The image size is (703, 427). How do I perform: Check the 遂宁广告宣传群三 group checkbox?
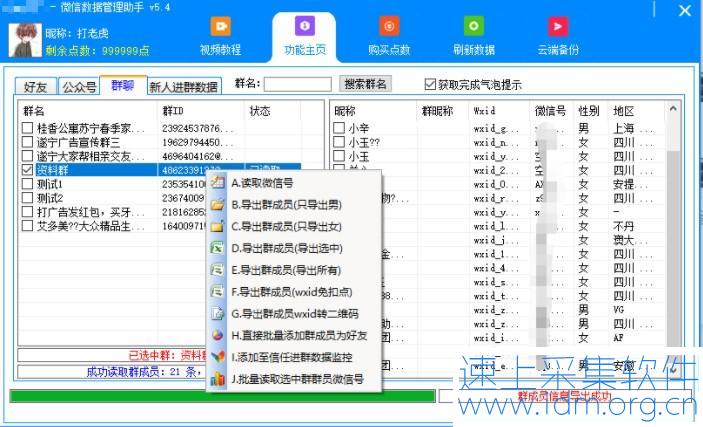[27, 142]
